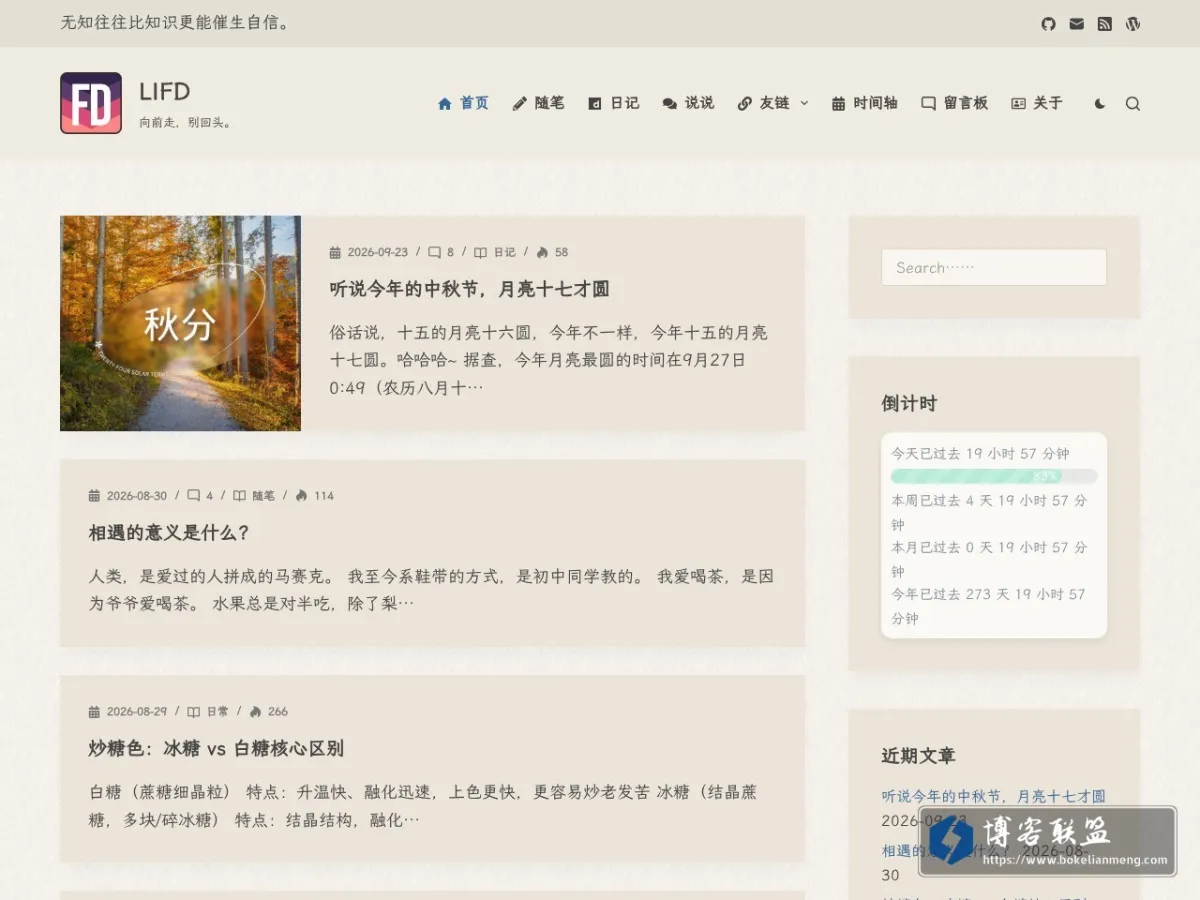Open the GitHub icon link
This screenshot has height=900, width=1200.
[x=1048, y=23]
